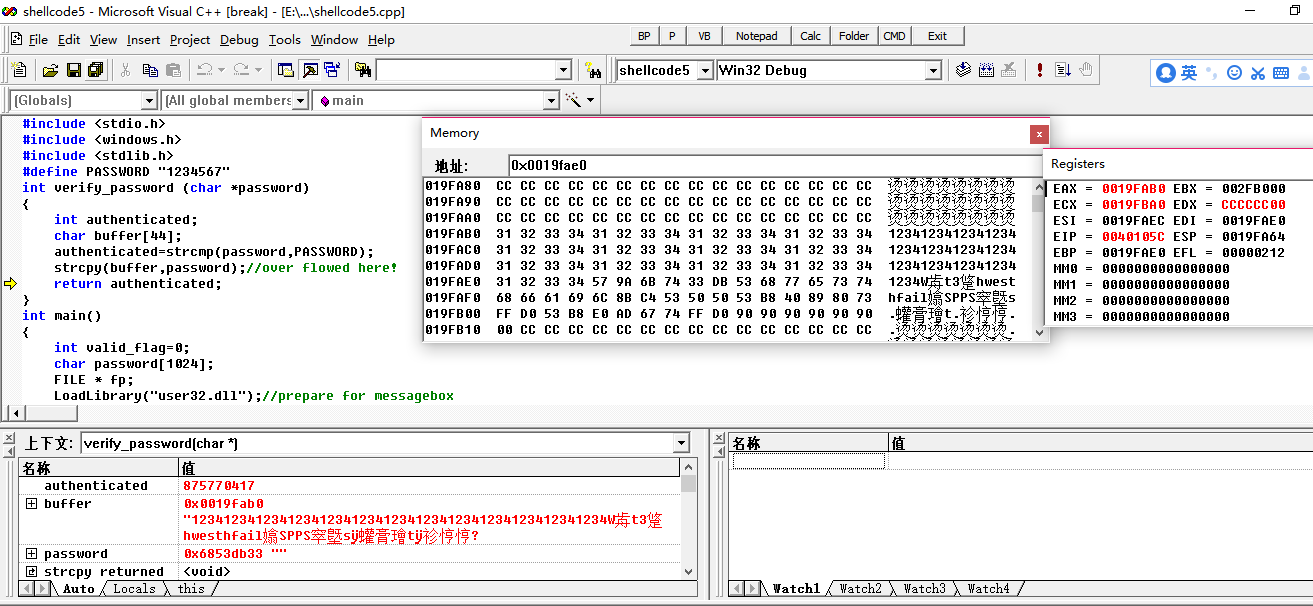The width and height of the screenshot is (1313, 606).
Task: Toggle the Workspace window icon
Action: [286, 70]
